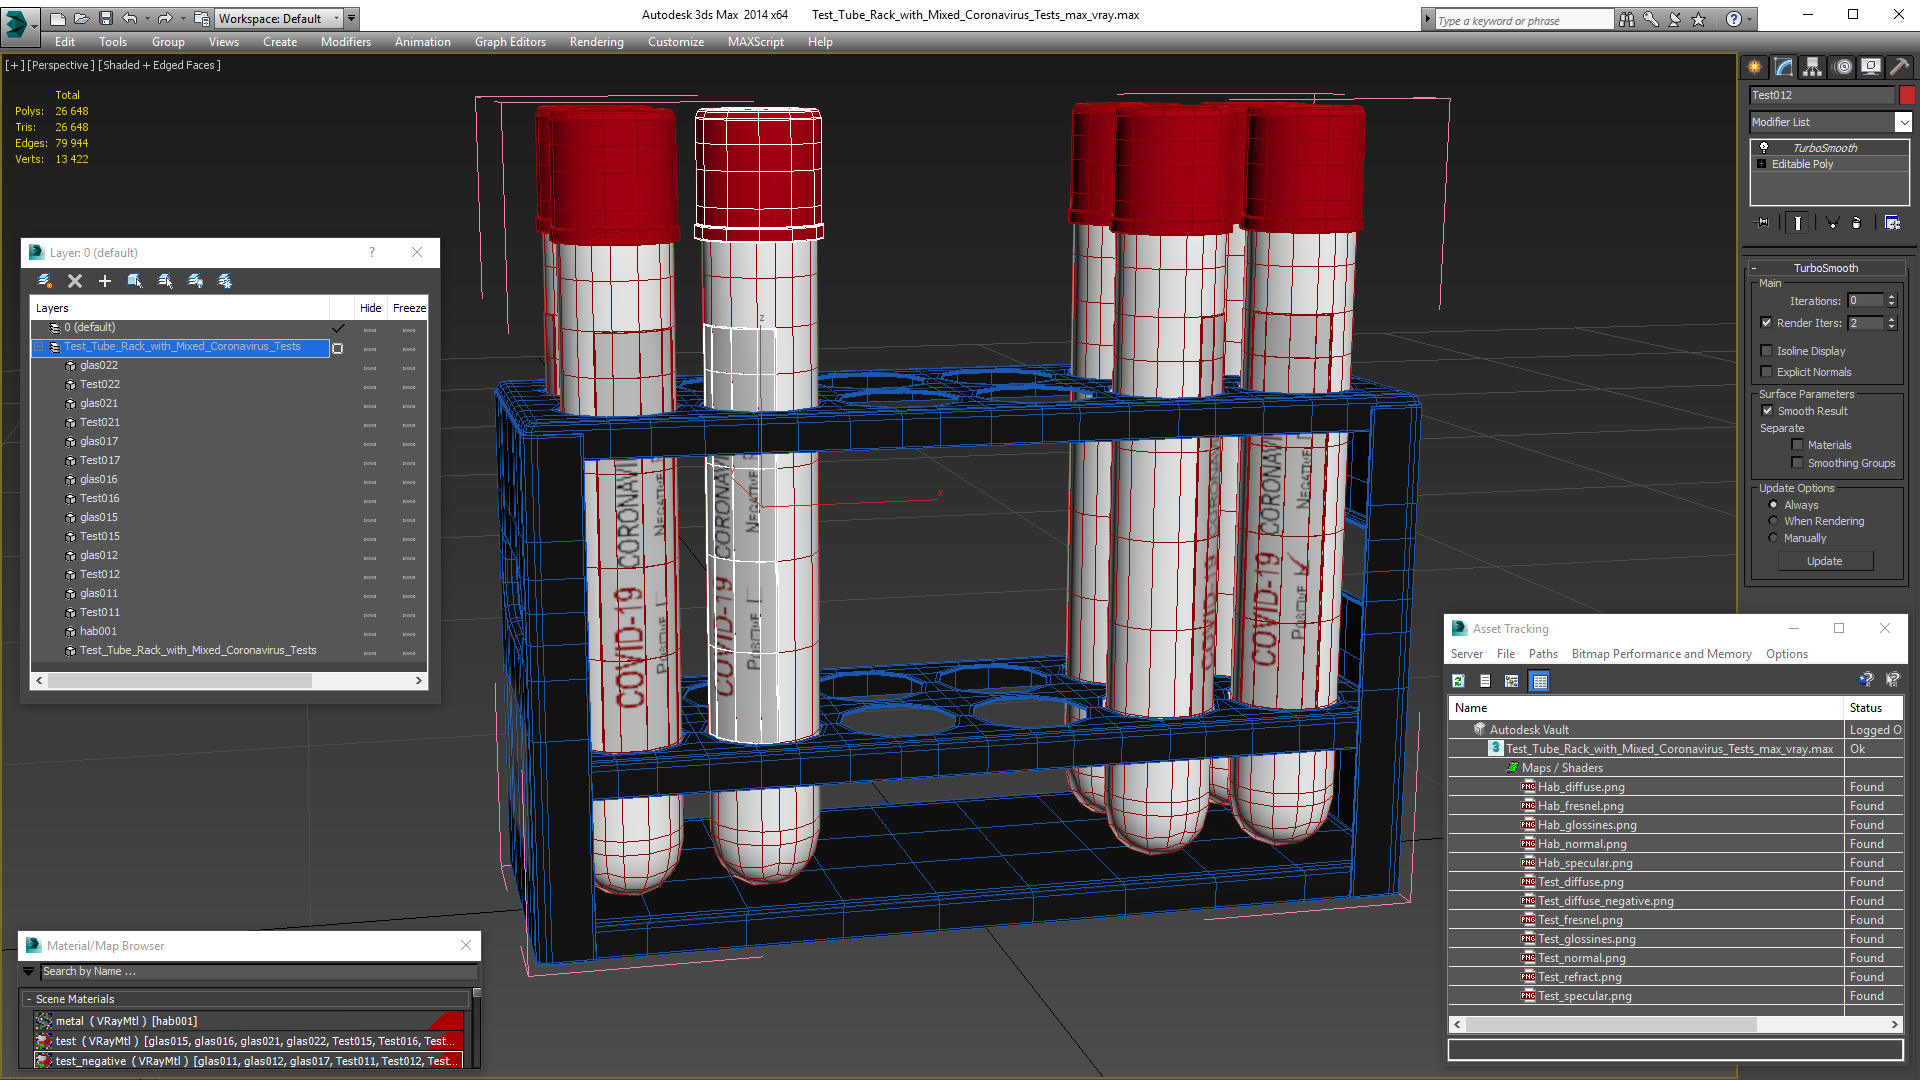This screenshot has width=1920, height=1080.
Task: Refresh Asset Tracking list icon
Action: pyautogui.click(x=1459, y=681)
